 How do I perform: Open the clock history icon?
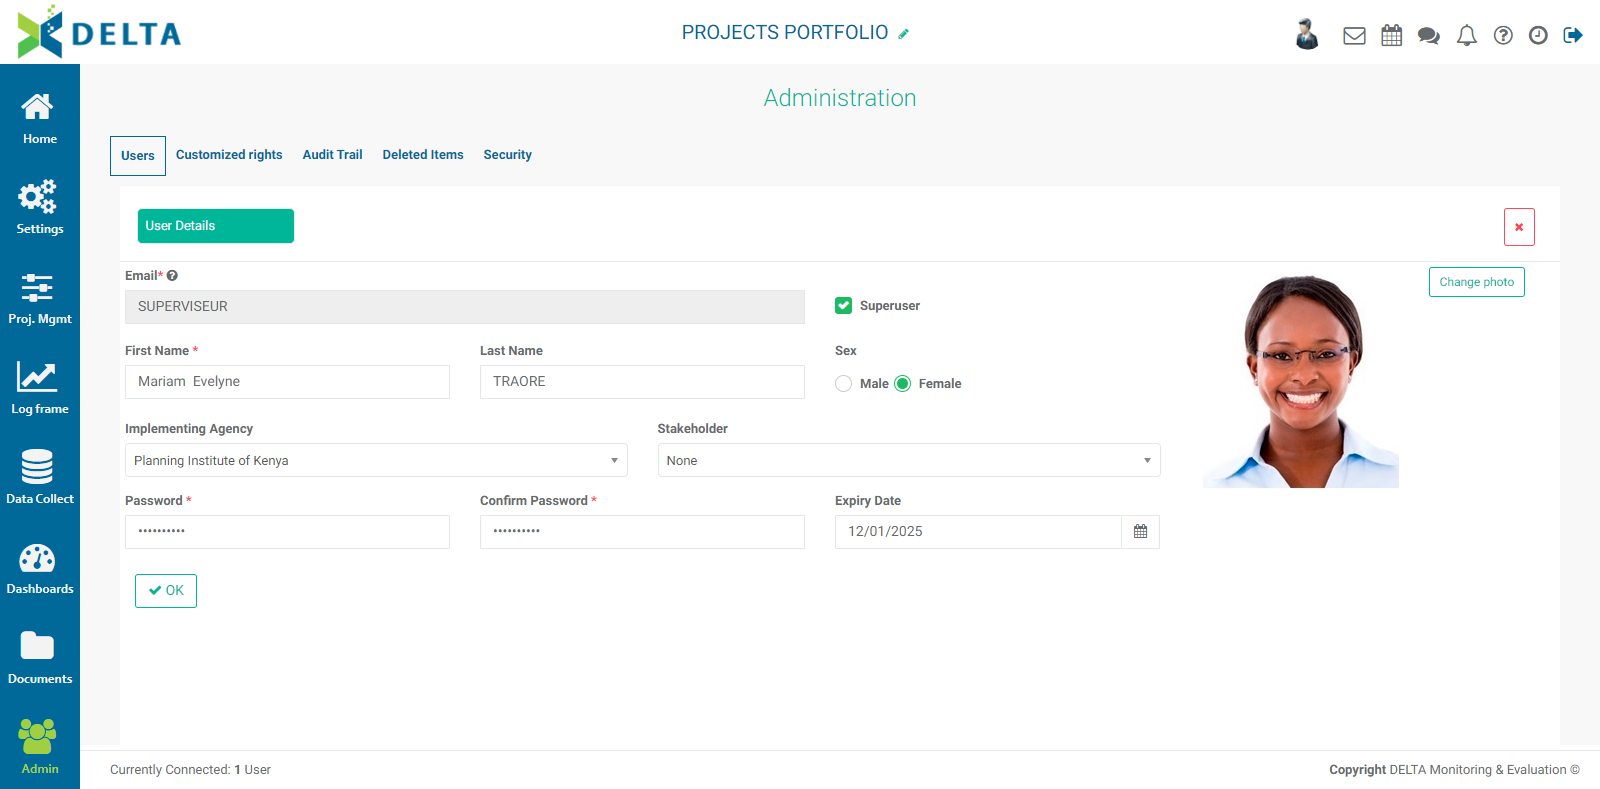(1538, 36)
